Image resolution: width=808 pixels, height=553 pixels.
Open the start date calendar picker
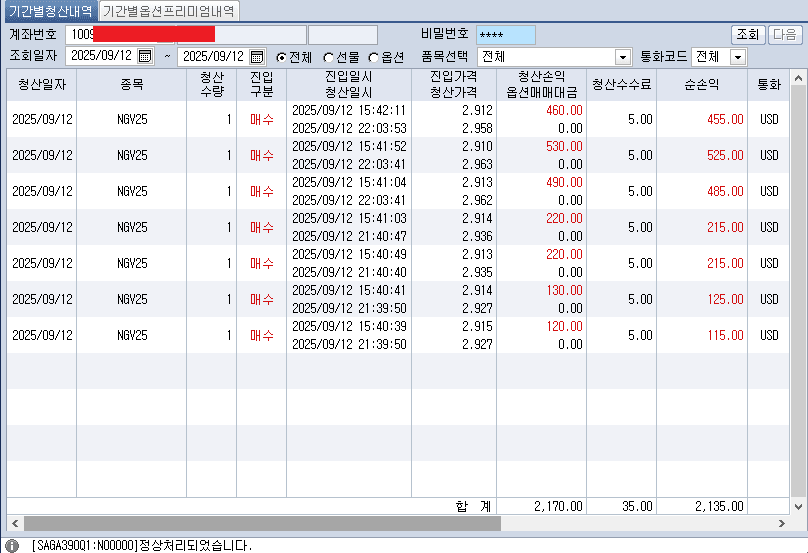tap(145, 57)
